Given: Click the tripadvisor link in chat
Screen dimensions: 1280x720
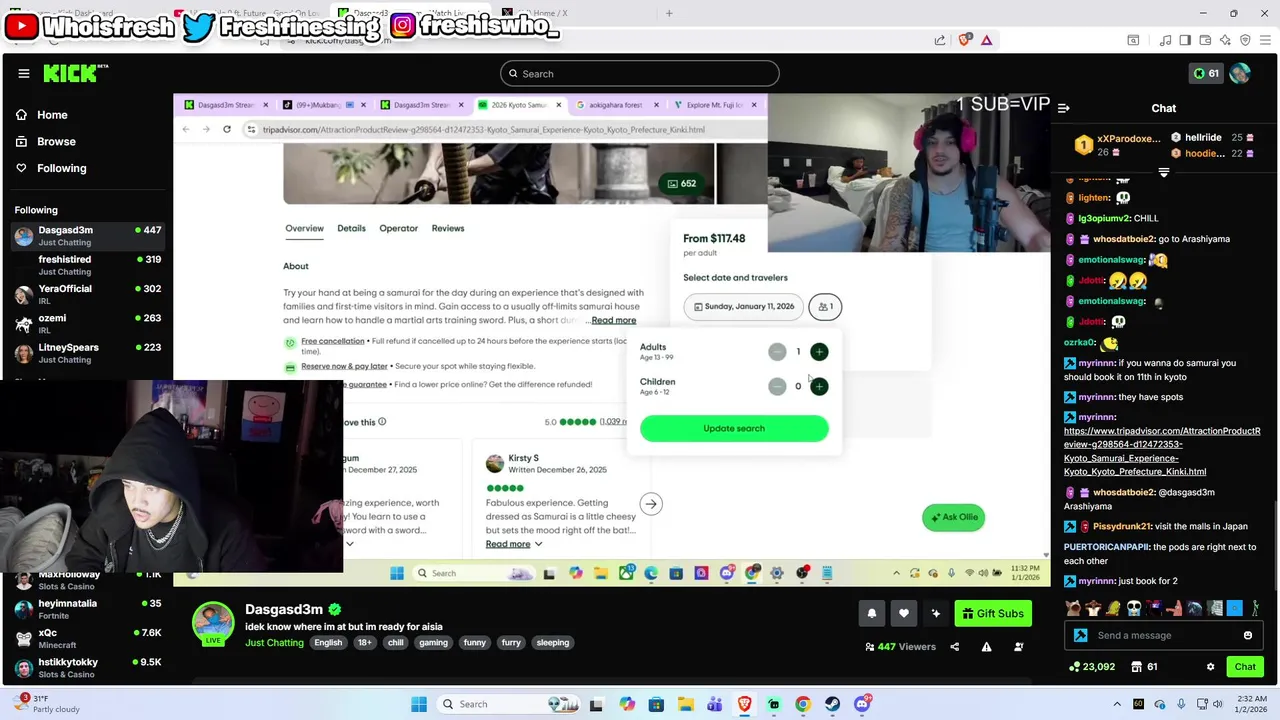Looking at the screenshot, I should pos(1162,451).
